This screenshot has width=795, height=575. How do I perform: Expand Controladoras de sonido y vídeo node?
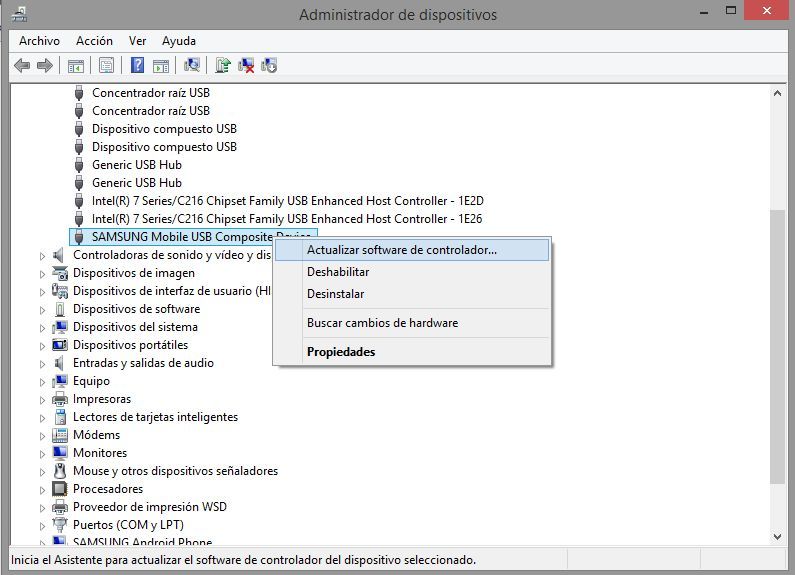(x=43, y=256)
